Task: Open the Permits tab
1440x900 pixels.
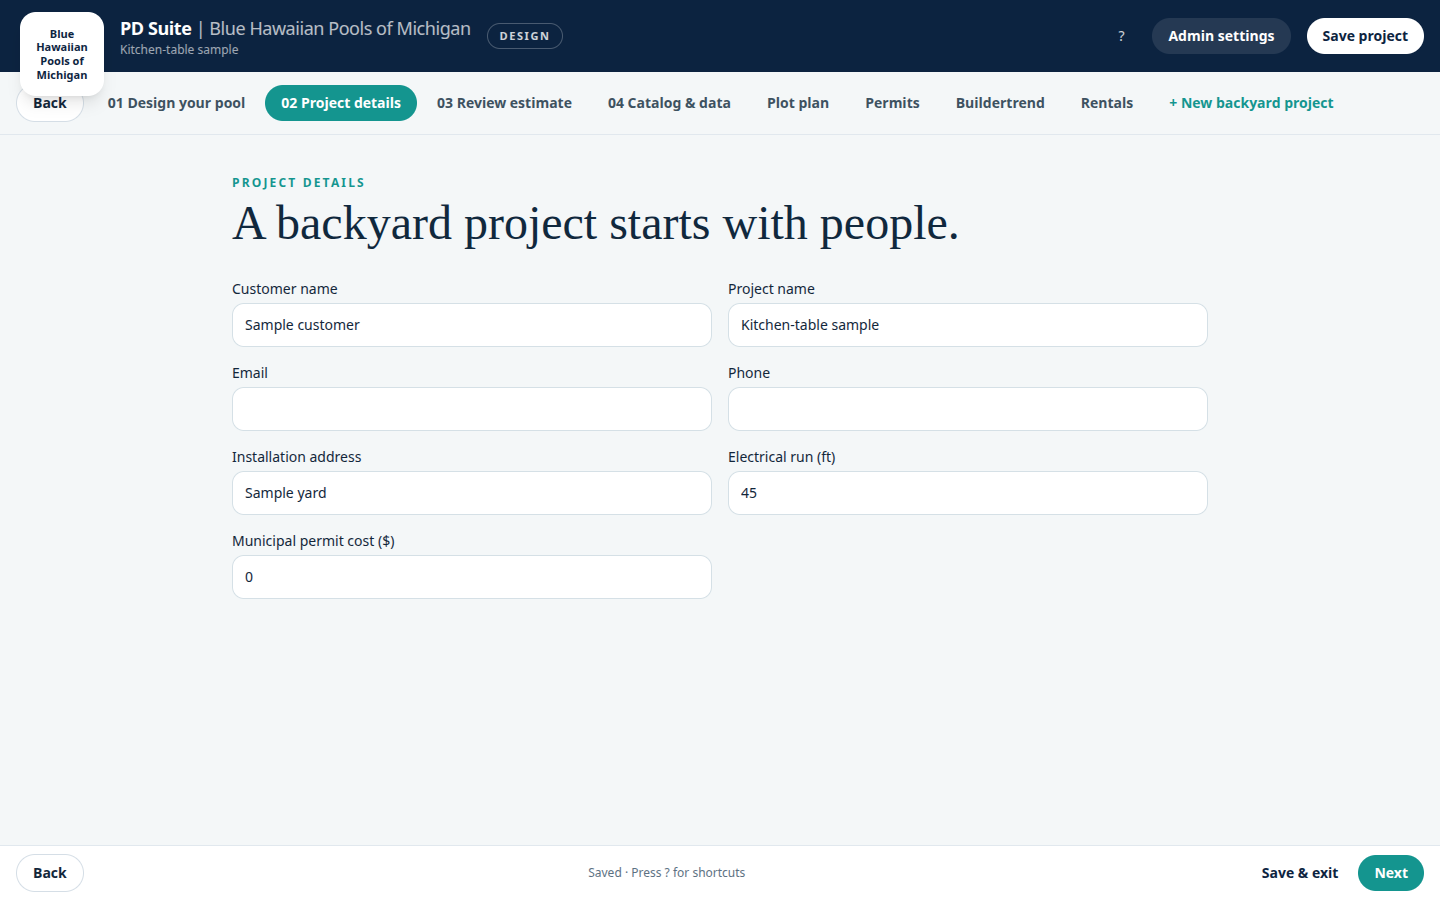Action: pos(892,103)
